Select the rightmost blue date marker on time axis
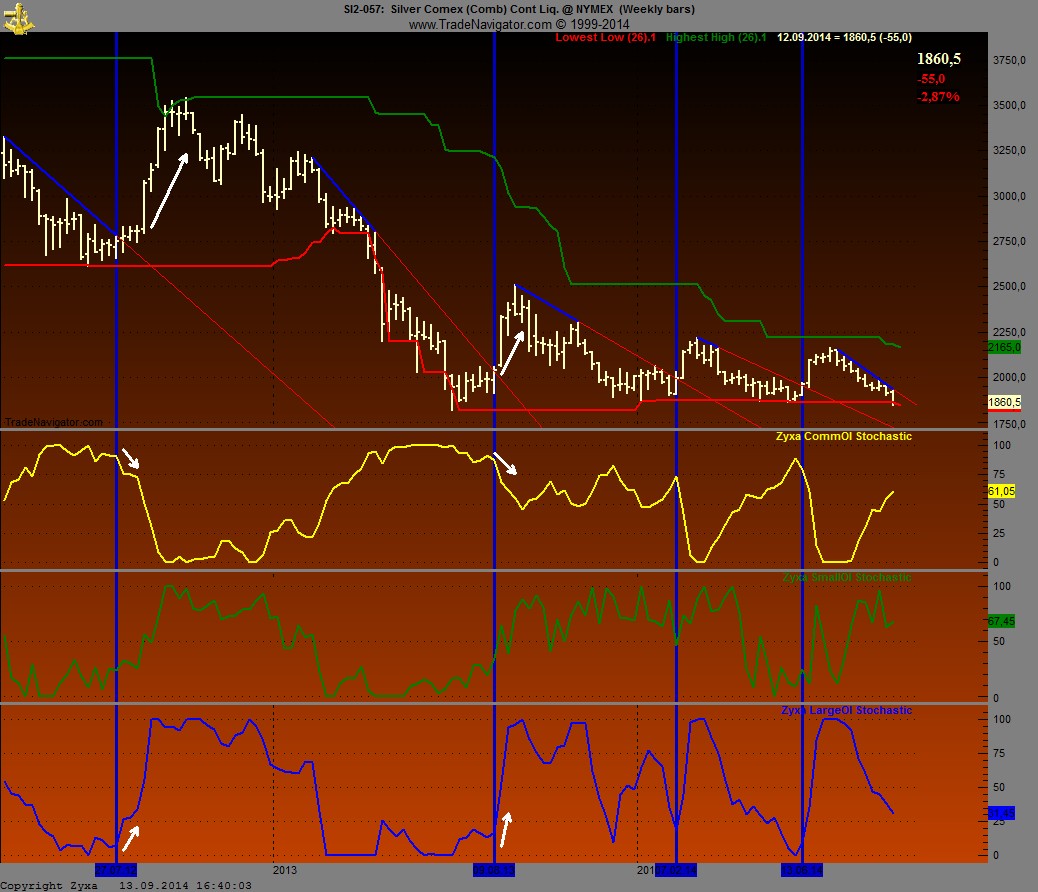 pos(802,870)
